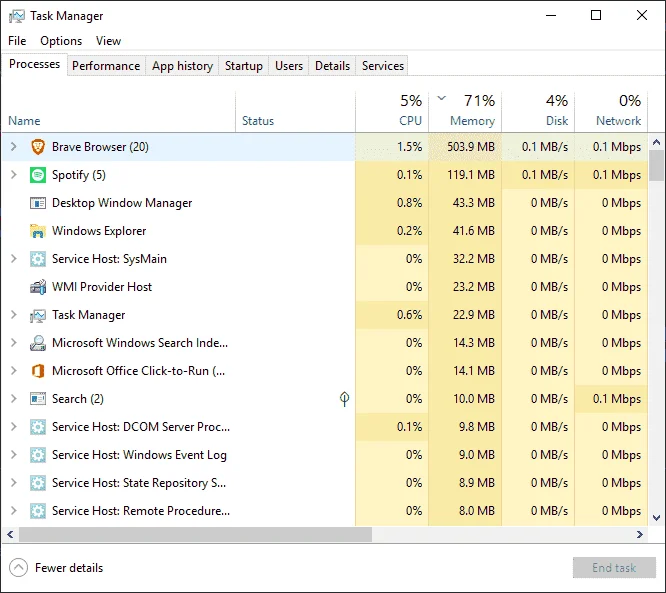The image size is (666, 593).
Task: Click the vertical scrollbar up arrow
Action: pos(656,142)
